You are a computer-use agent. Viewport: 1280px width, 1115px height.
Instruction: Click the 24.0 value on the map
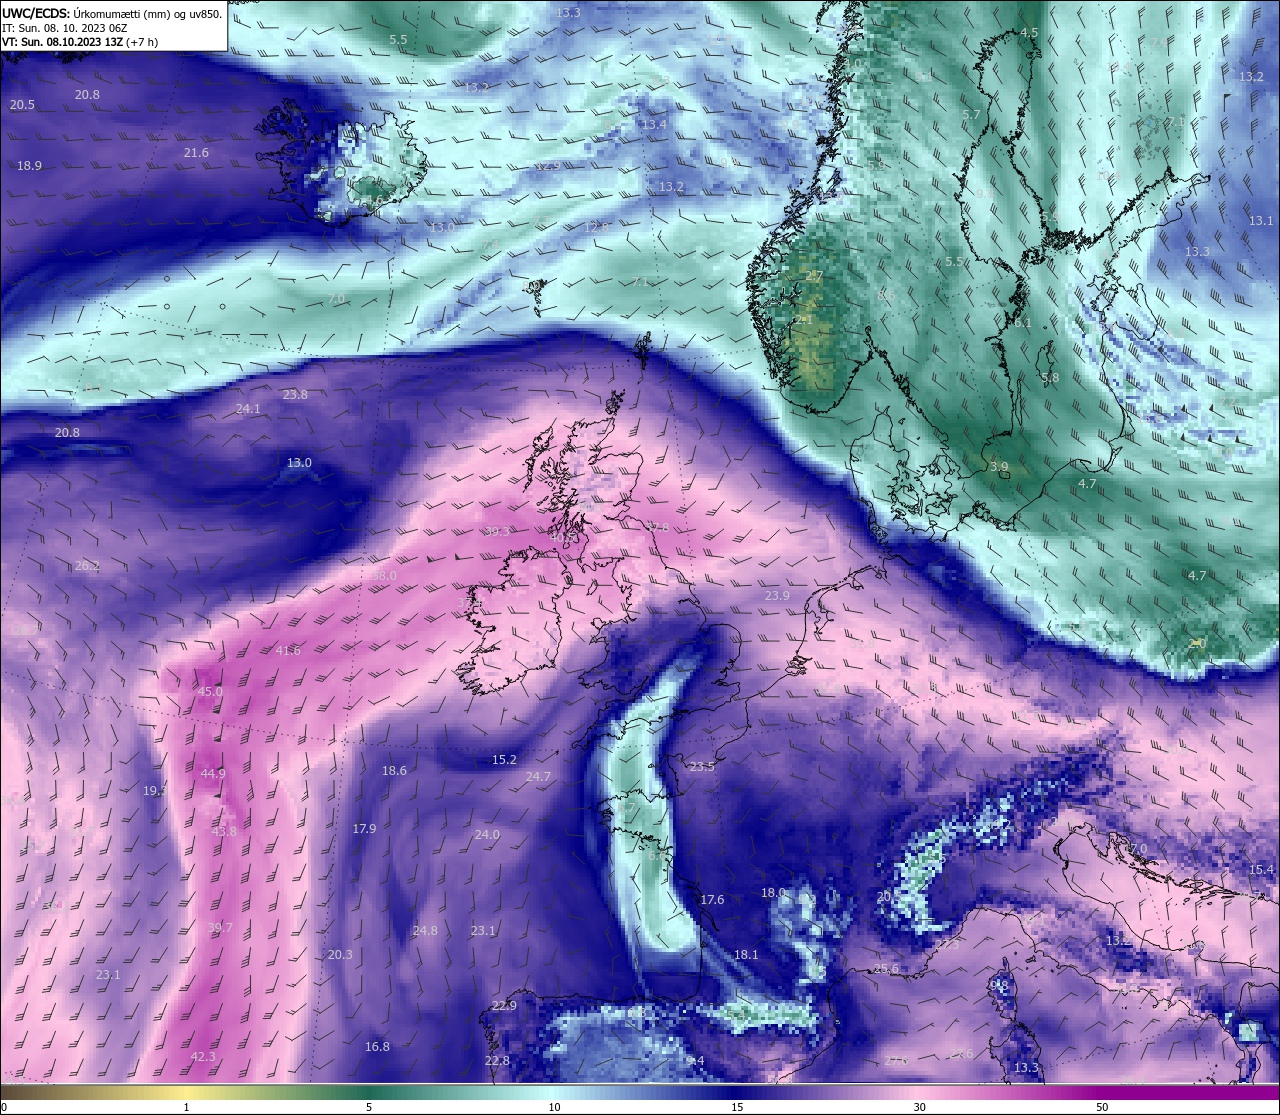point(487,835)
